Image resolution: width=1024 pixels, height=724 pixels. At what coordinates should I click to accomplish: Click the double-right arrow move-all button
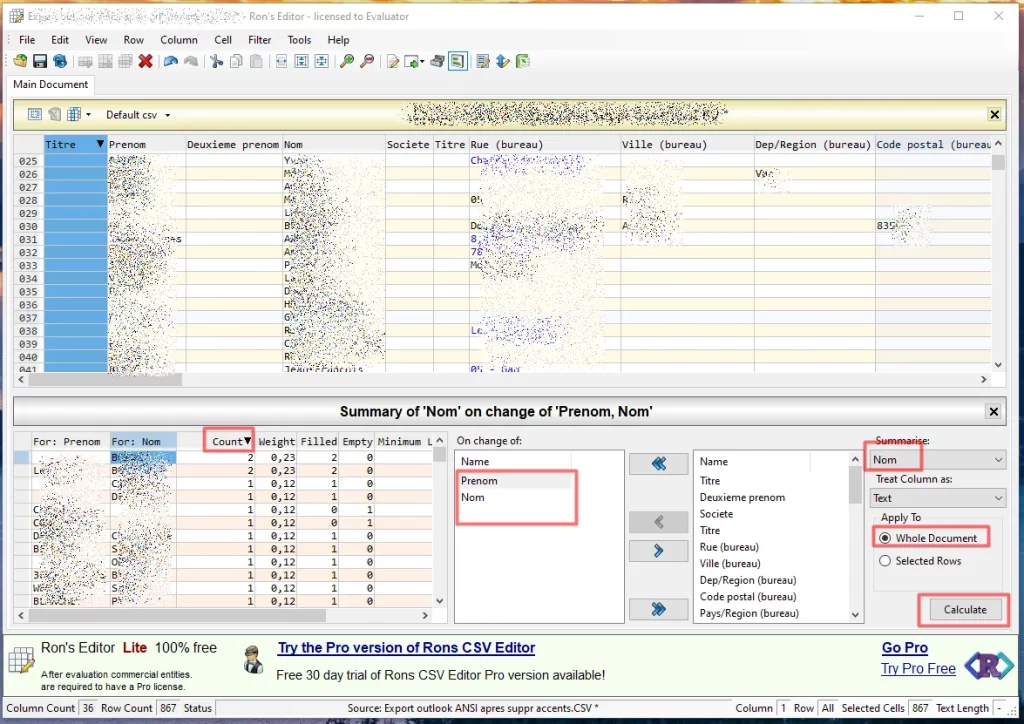click(x=658, y=609)
